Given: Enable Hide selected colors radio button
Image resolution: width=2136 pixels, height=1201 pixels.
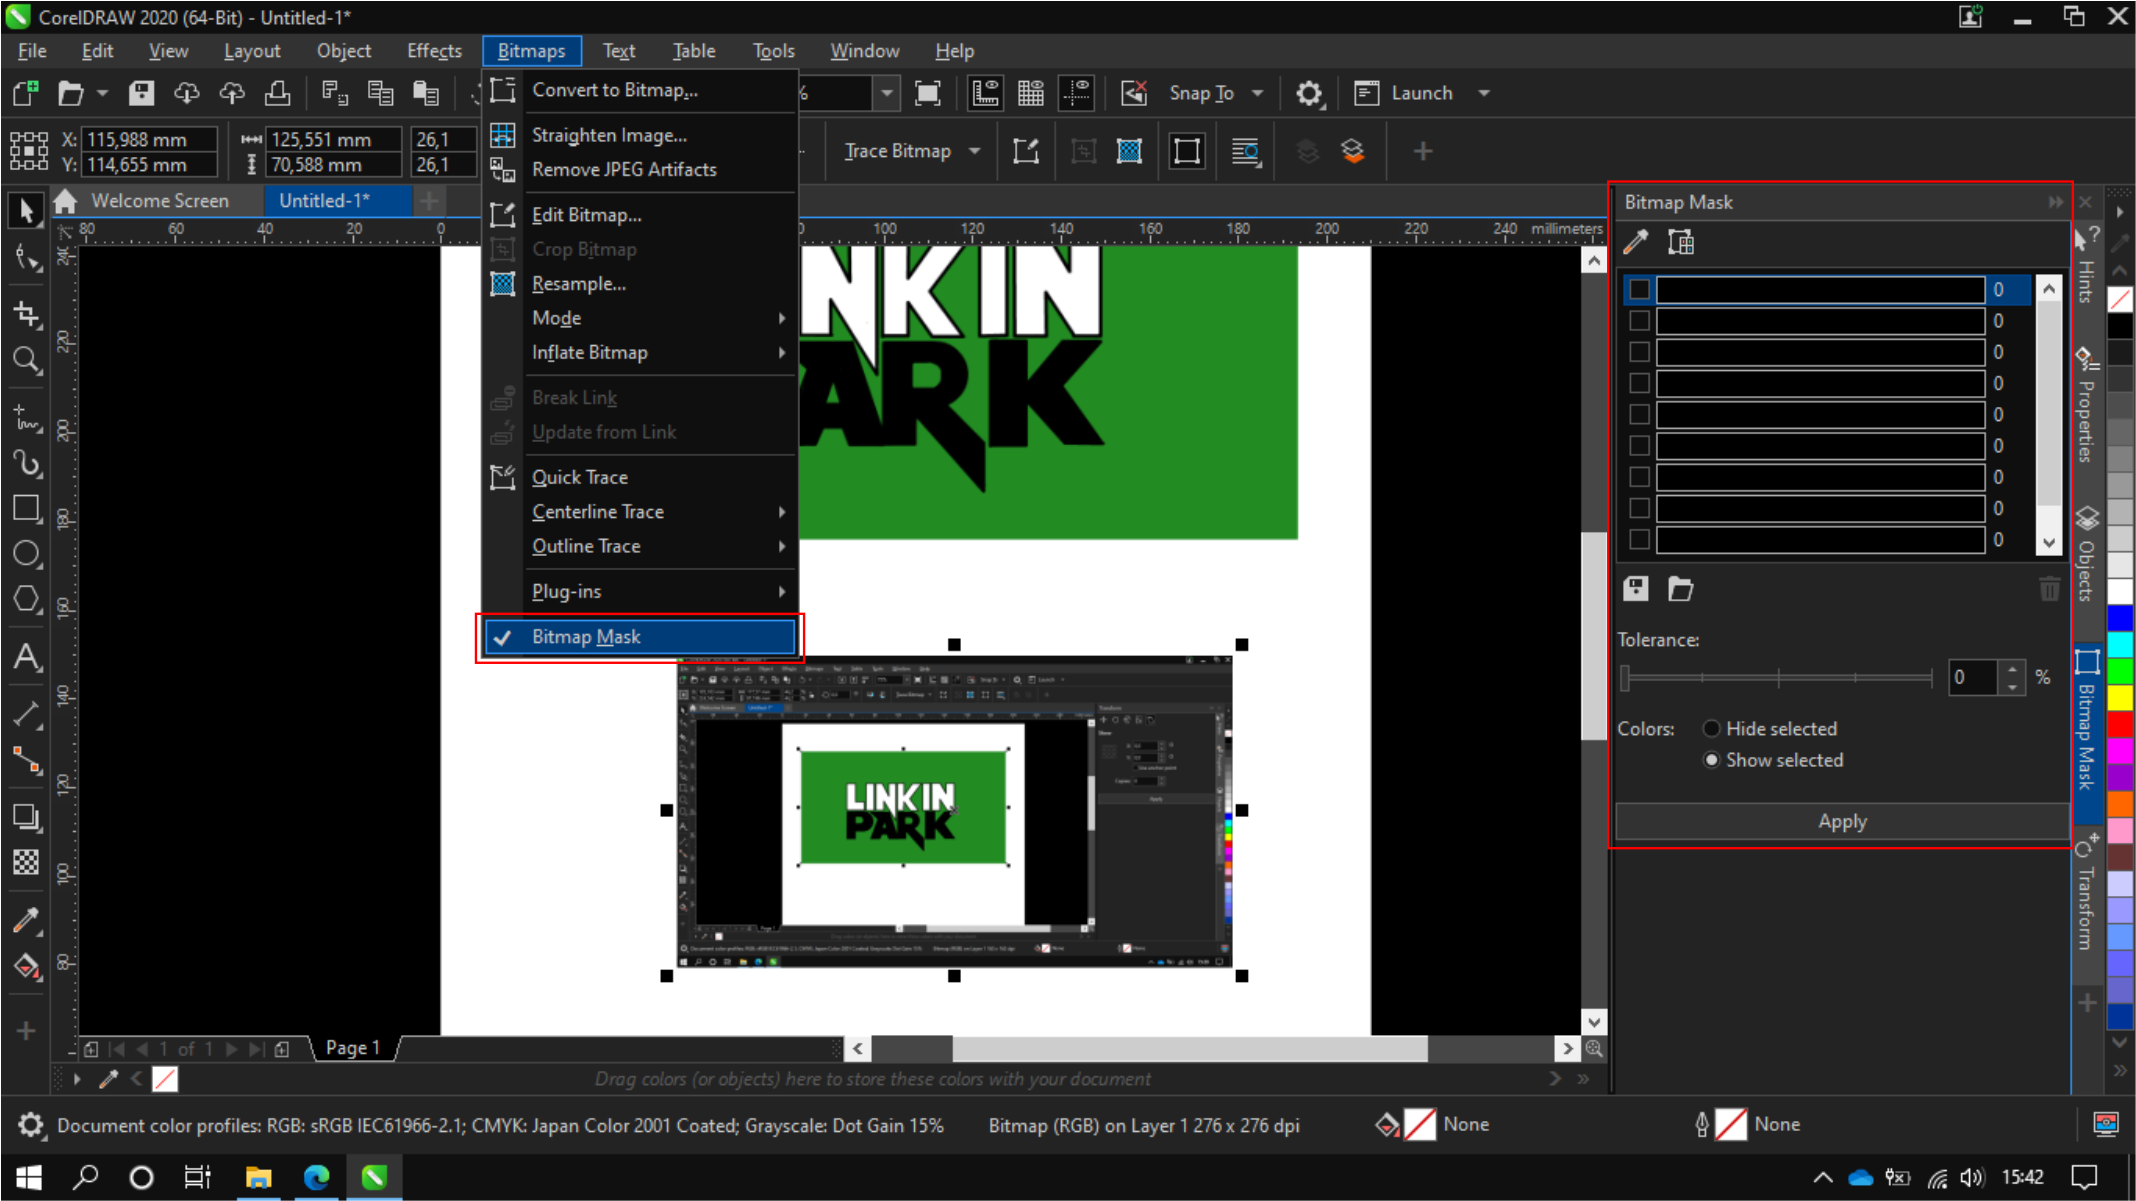Looking at the screenshot, I should [x=1711, y=729].
